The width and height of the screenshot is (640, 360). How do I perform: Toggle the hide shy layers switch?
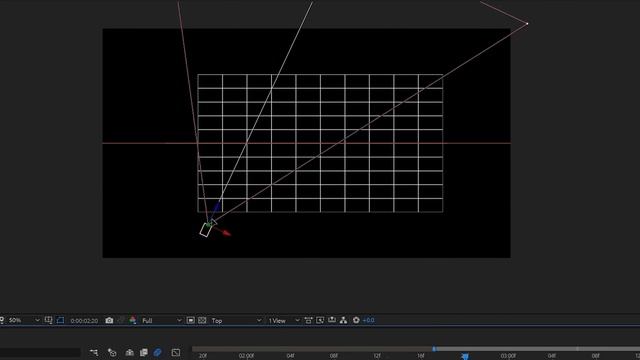tap(130, 352)
